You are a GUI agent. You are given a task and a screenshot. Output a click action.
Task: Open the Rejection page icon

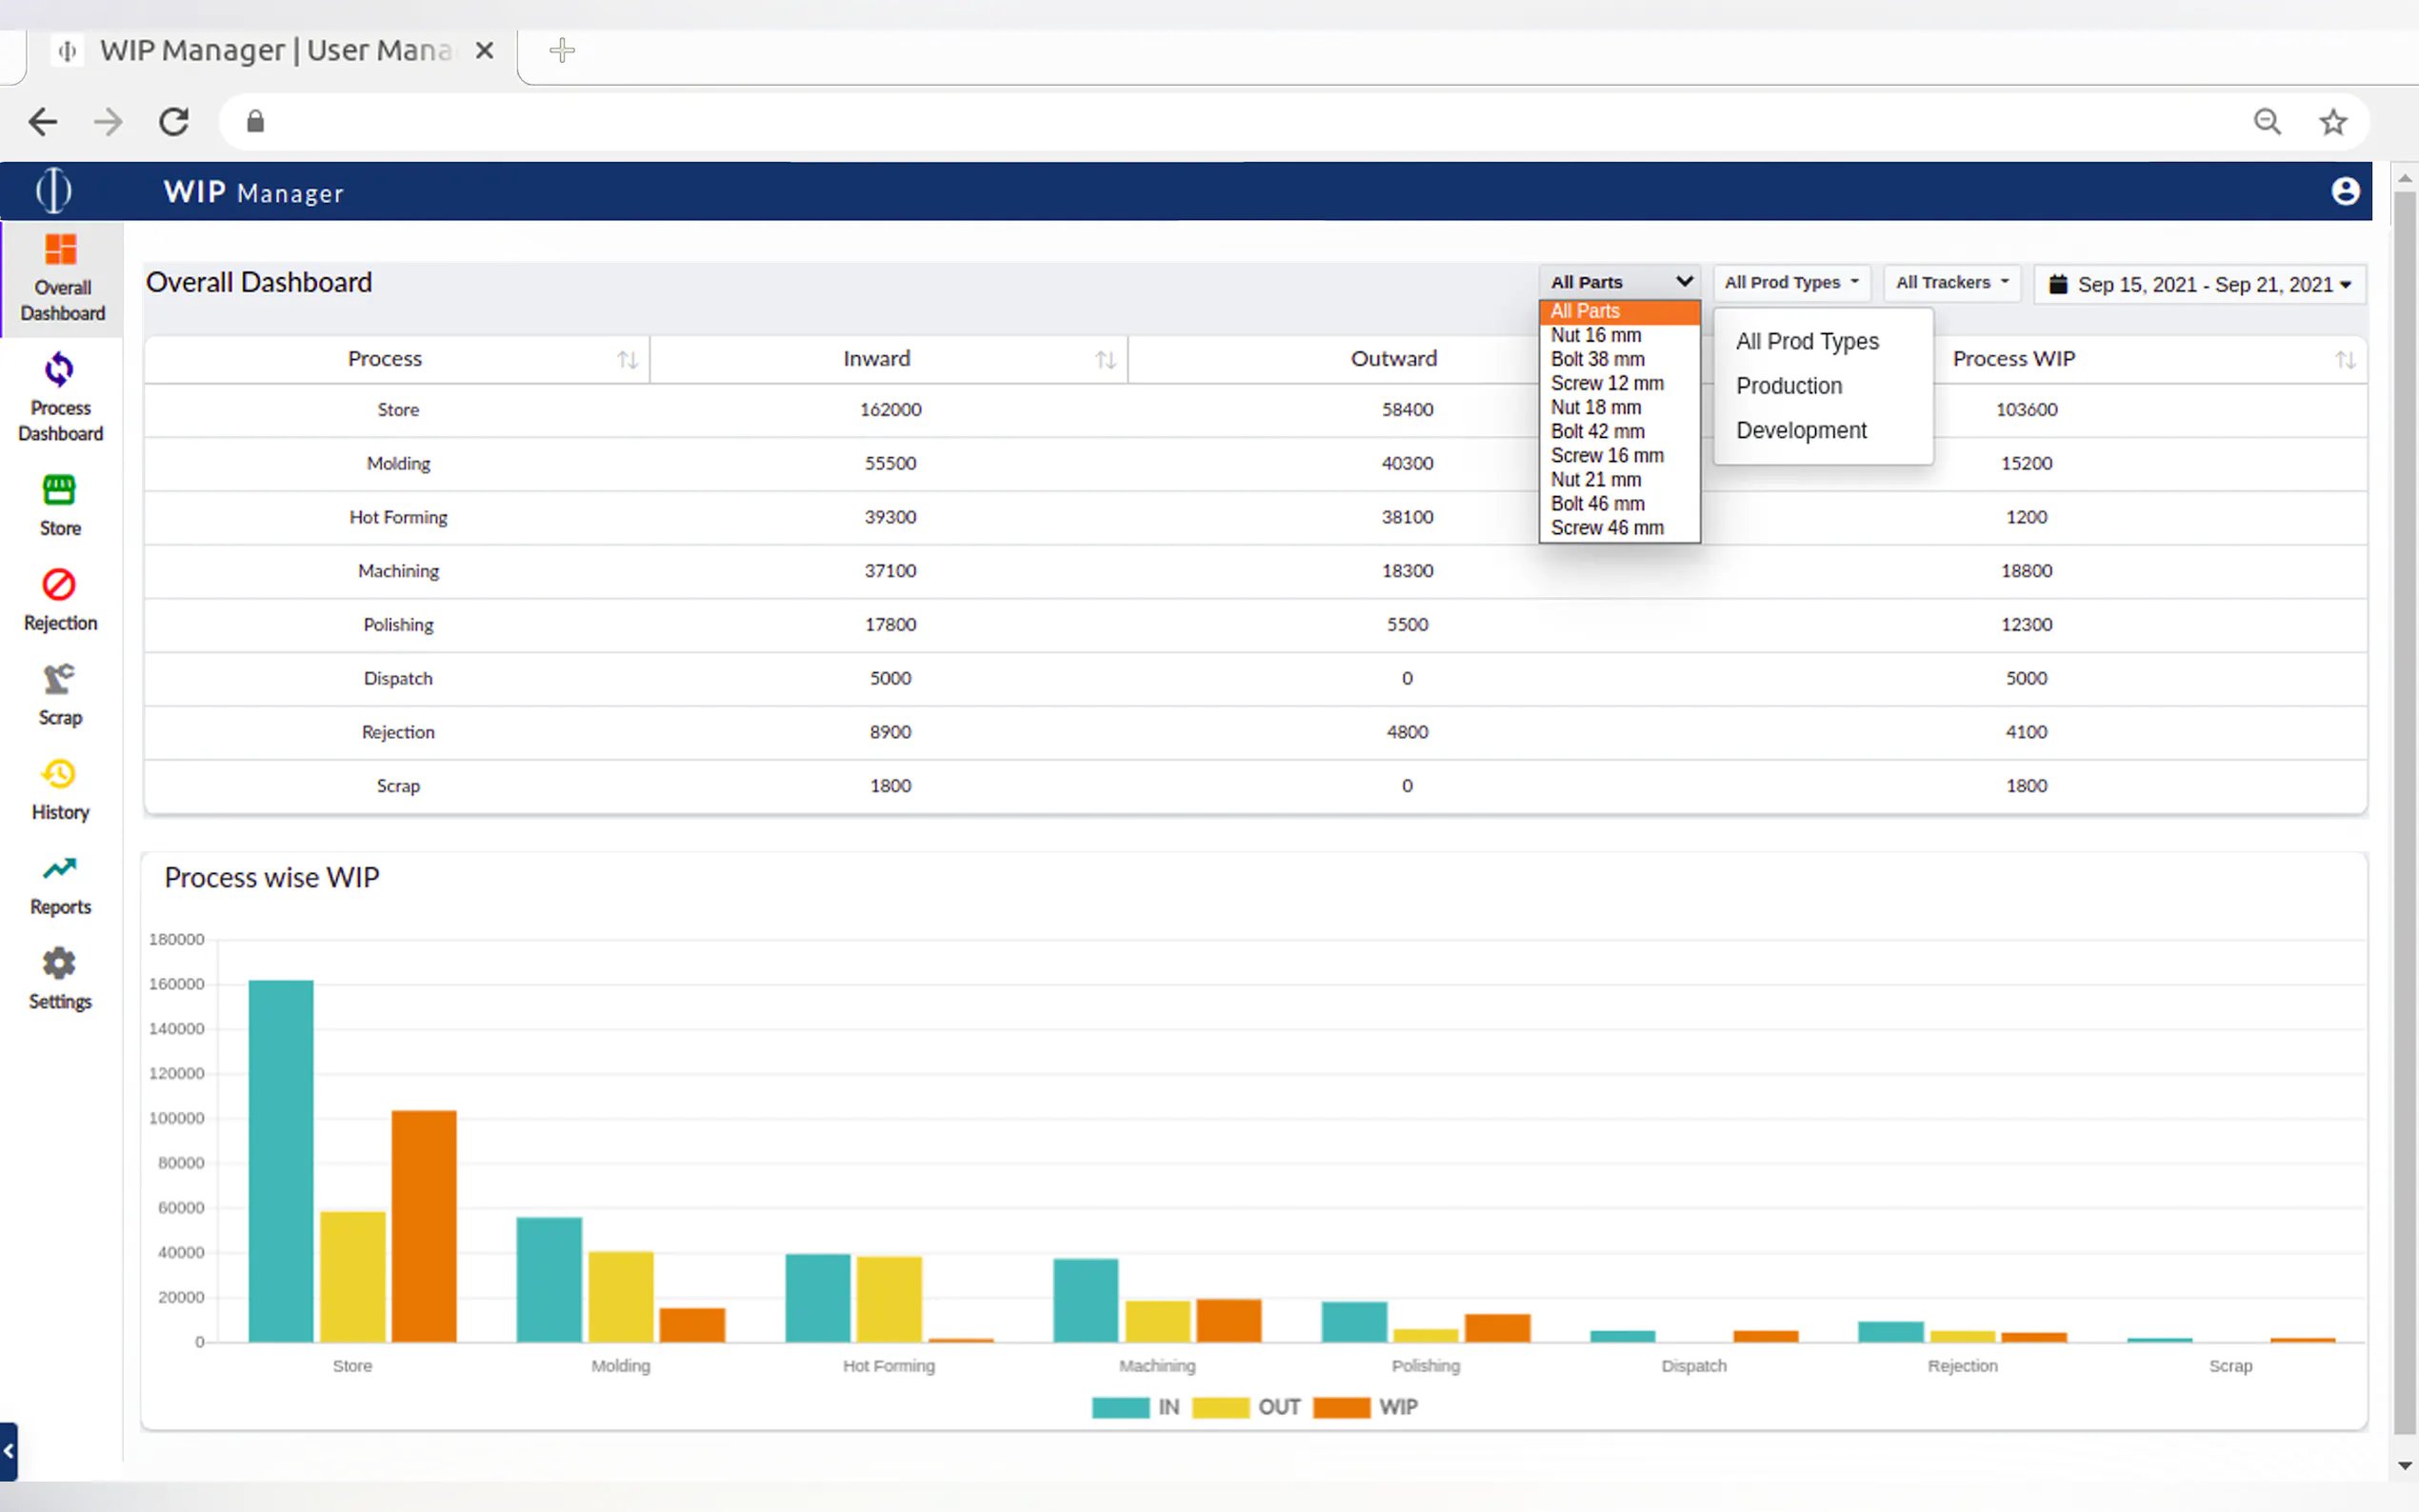59,585
